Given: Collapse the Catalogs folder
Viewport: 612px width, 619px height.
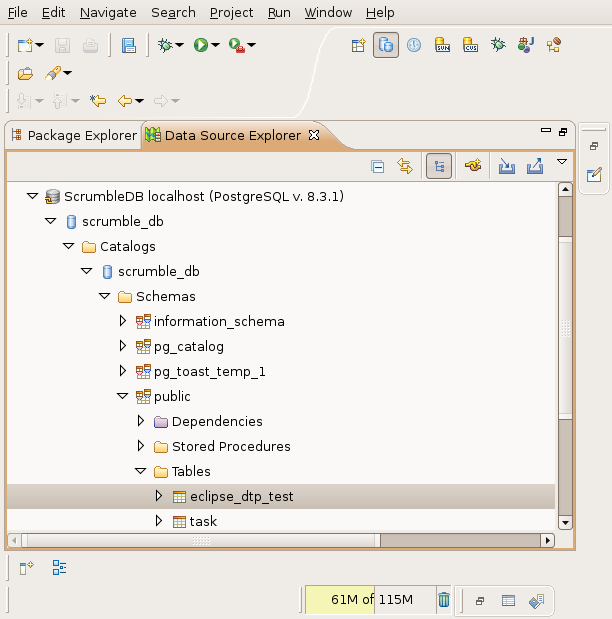Looking at the screenshot, I should [69, 246].
